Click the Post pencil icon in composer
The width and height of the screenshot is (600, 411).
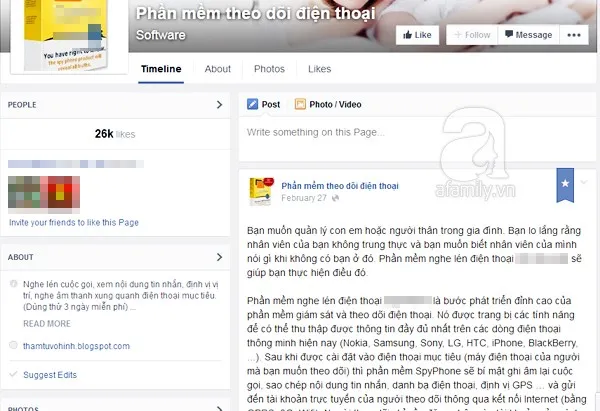coord(252,104)
